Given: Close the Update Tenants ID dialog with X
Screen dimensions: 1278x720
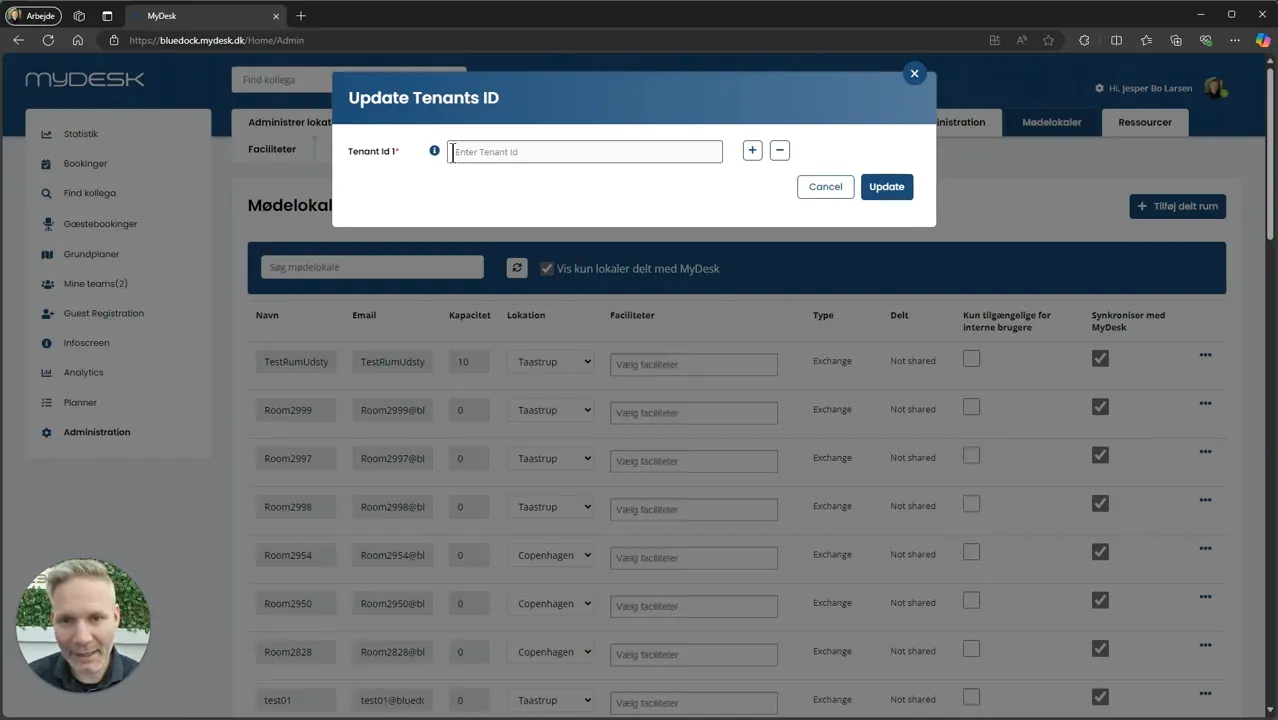Looking at the screenshot, I should pos(914,74).
